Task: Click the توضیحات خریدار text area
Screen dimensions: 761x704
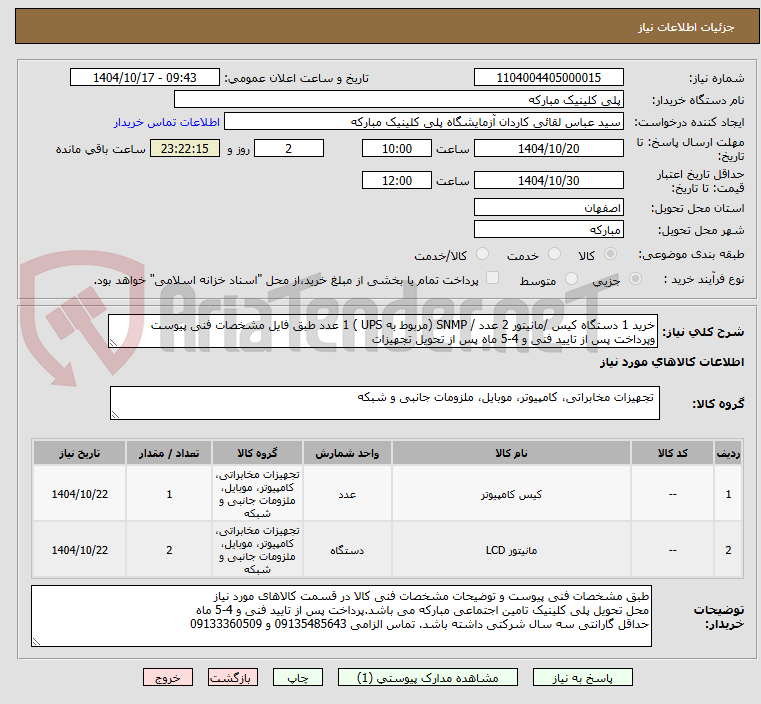Action: (x=341, y=616)
